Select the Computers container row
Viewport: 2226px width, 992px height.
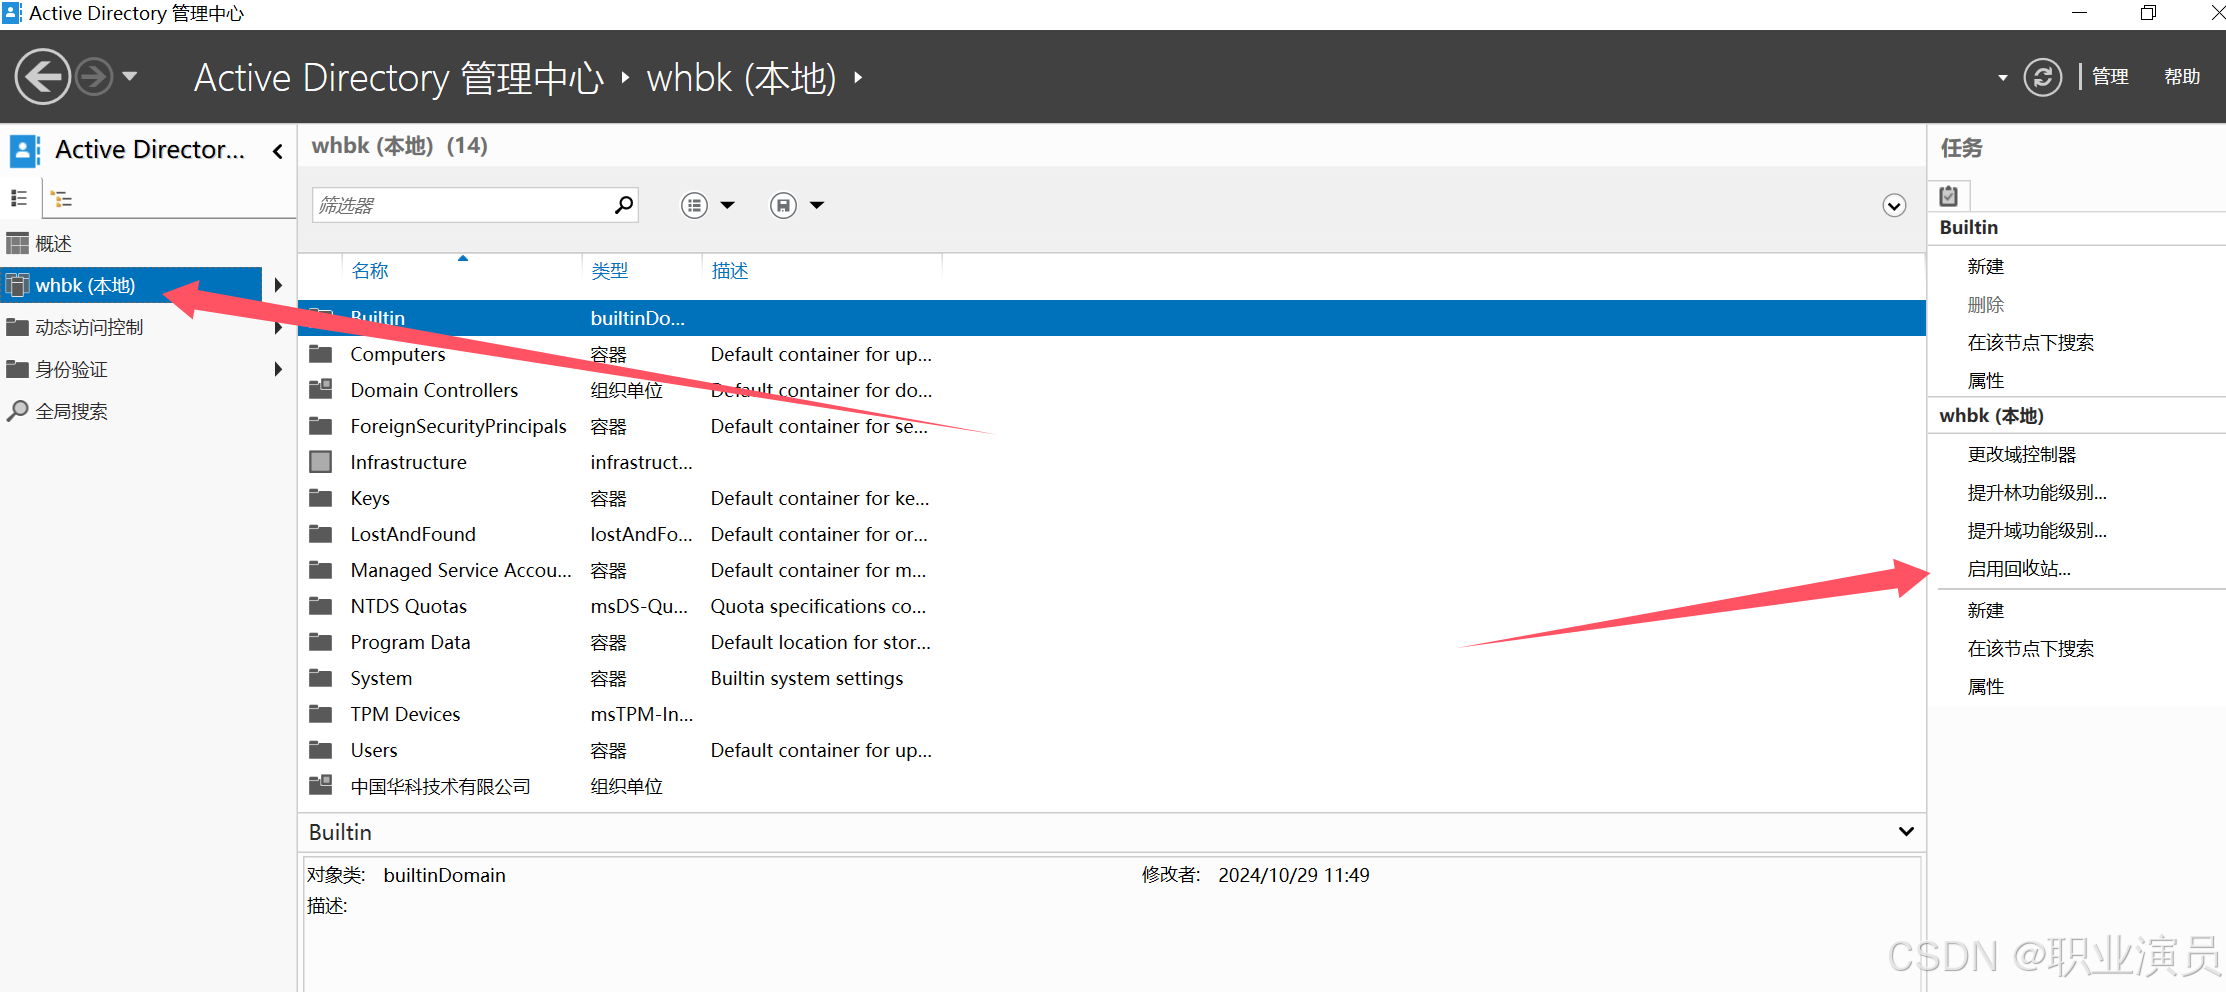[1112, 354]
